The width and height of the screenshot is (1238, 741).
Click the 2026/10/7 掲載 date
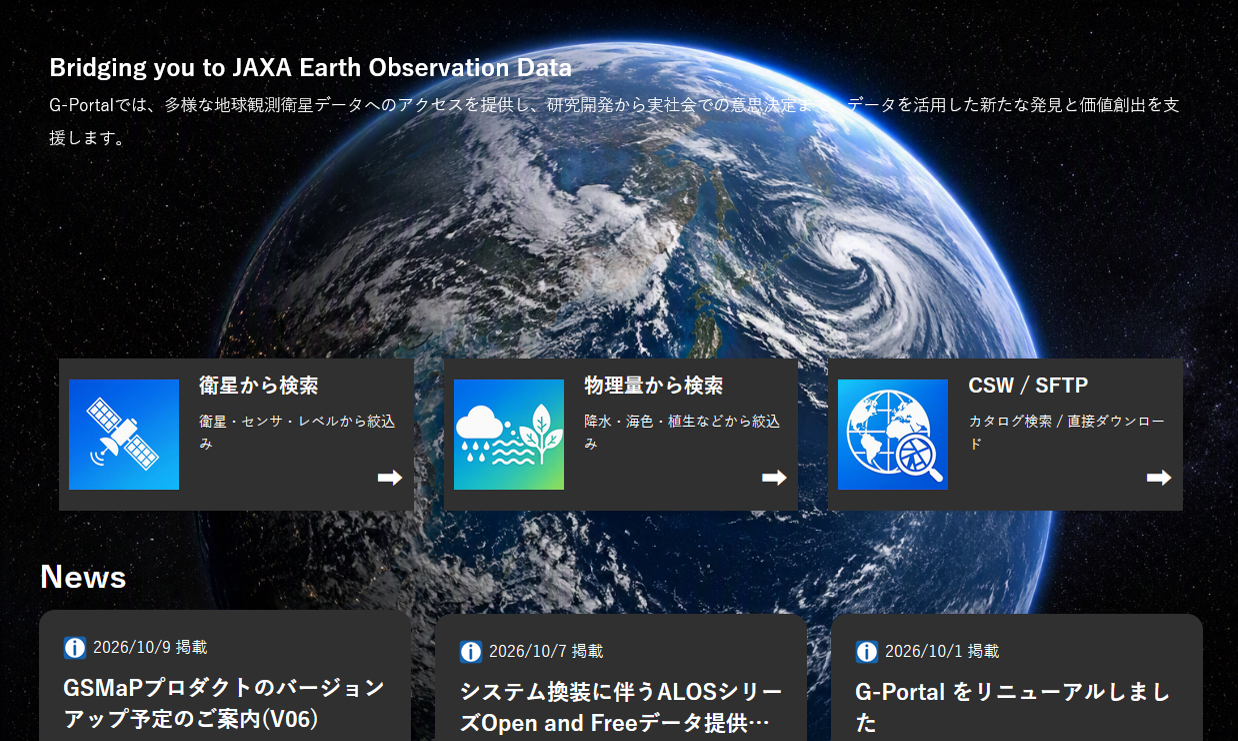(x=546, y=652)
